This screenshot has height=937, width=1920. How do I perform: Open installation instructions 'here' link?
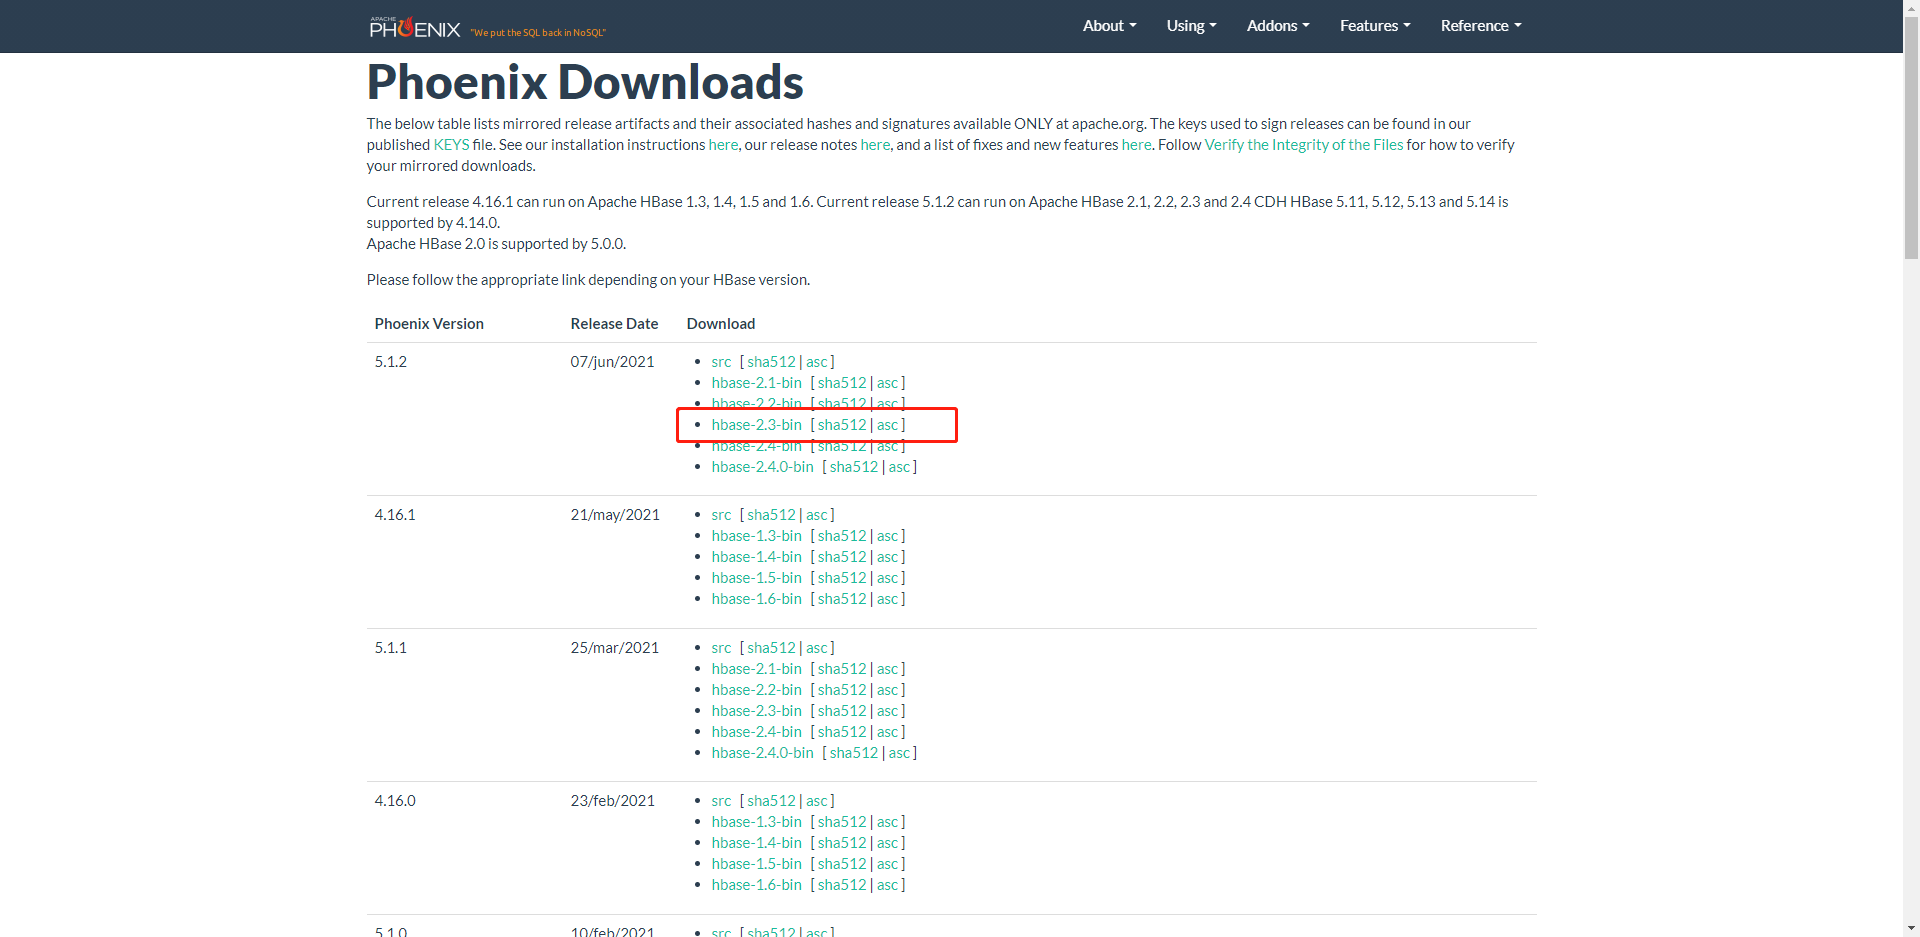click(723, 145)
